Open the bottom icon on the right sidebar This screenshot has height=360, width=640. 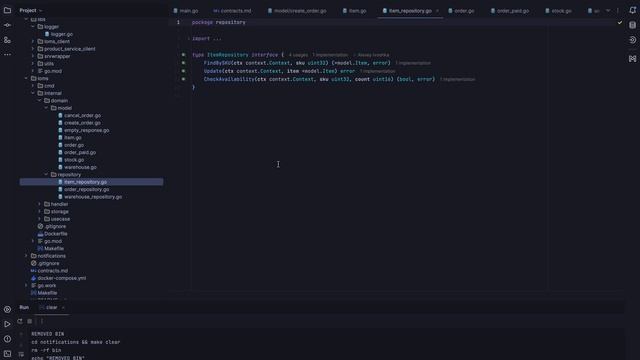(632, 59)
